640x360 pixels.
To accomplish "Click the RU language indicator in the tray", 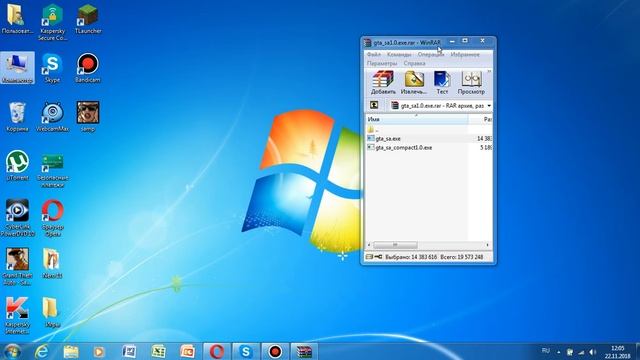I will pyautogui.click(x=546, y=351).
